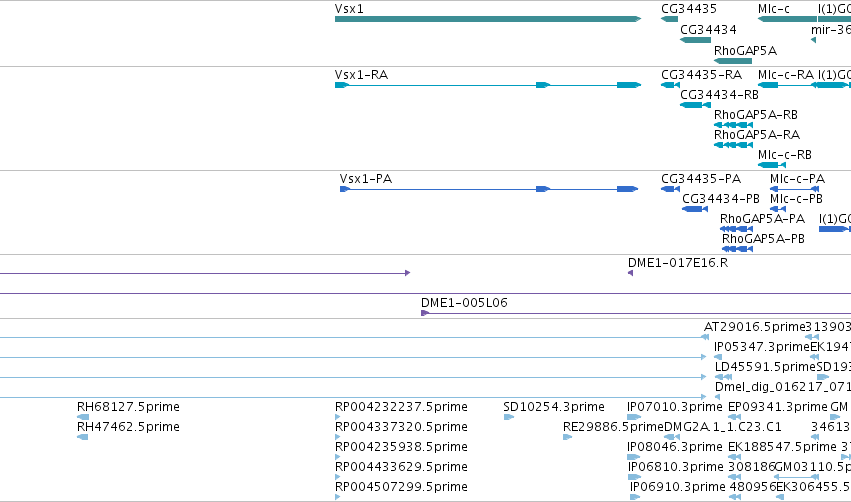Select the RP004337320.5prime EST
Screen dimensions: 851x502
pyautogui.click(x=338, y=437)
